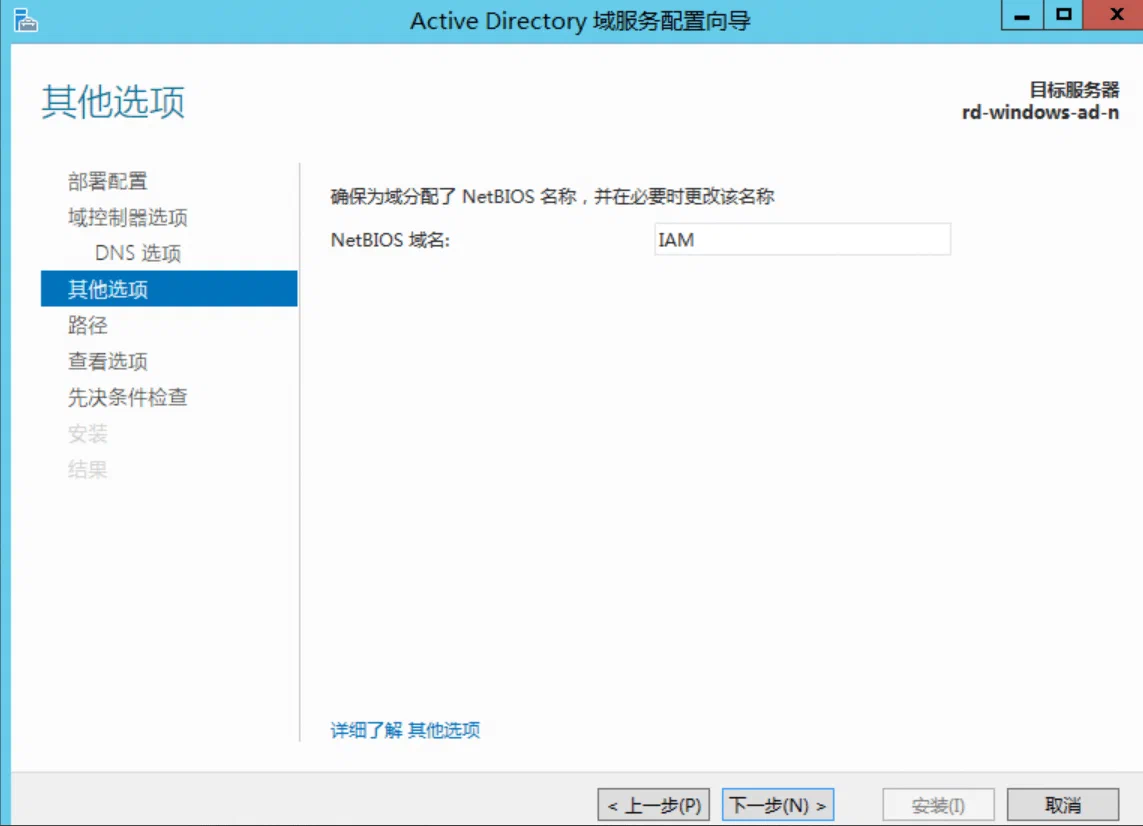Go to 先决条件检查 step

pos(128,397)
